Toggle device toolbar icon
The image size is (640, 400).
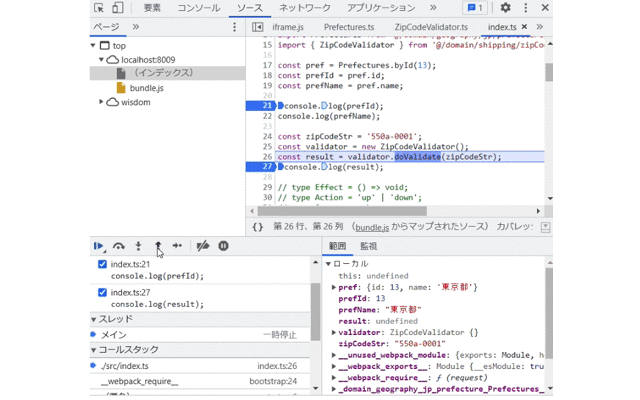(118, 8)
